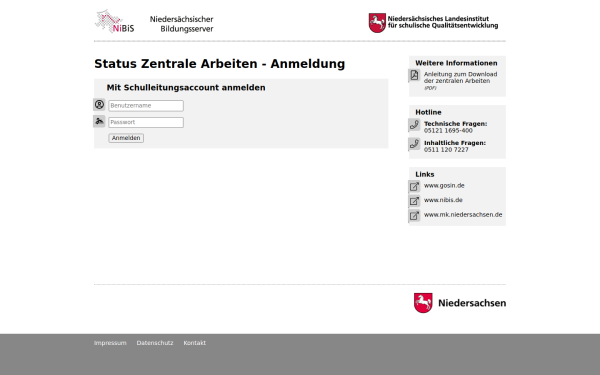
Task: Click the Anmelden button
Action: click(x=126, y=138)
